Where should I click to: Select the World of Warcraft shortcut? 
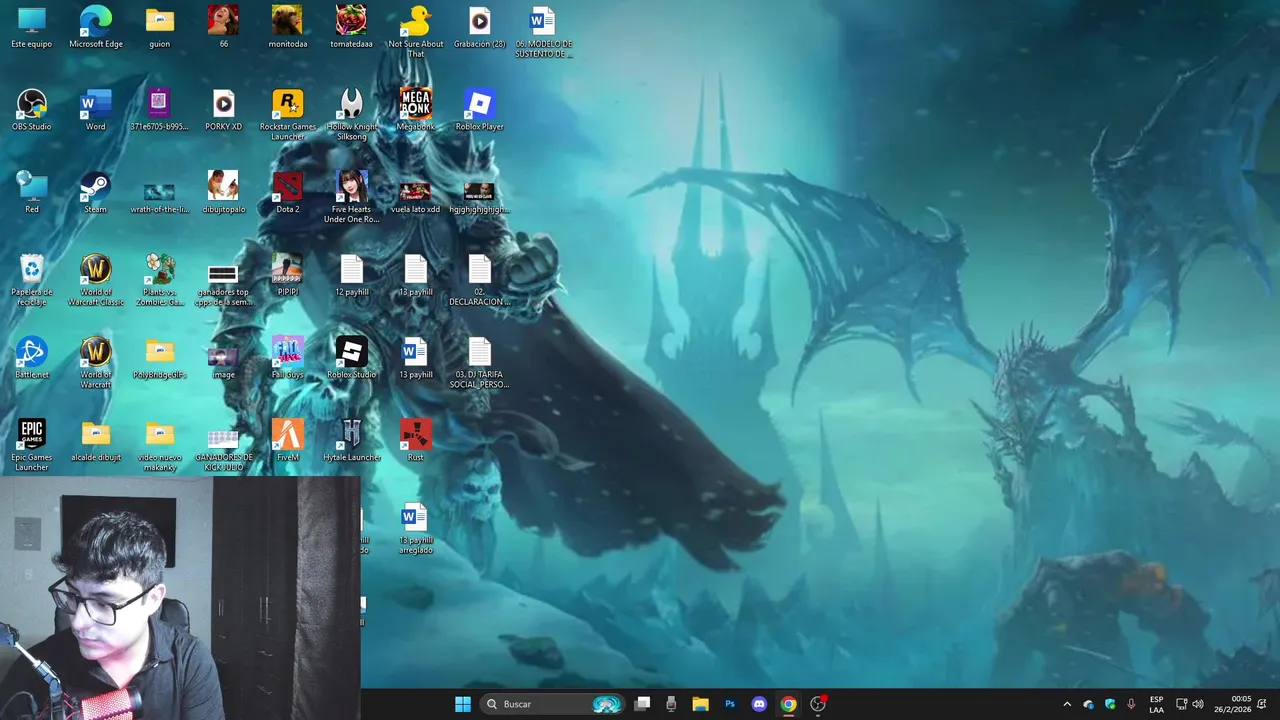(x=96, y=362)
